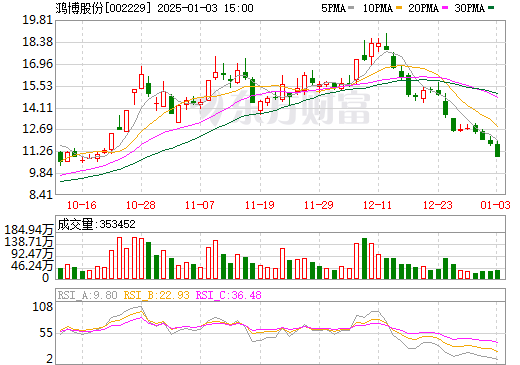Select the 11-29 date axis label
The height and width of the screenshot is (365, 520).
(319, 205)
